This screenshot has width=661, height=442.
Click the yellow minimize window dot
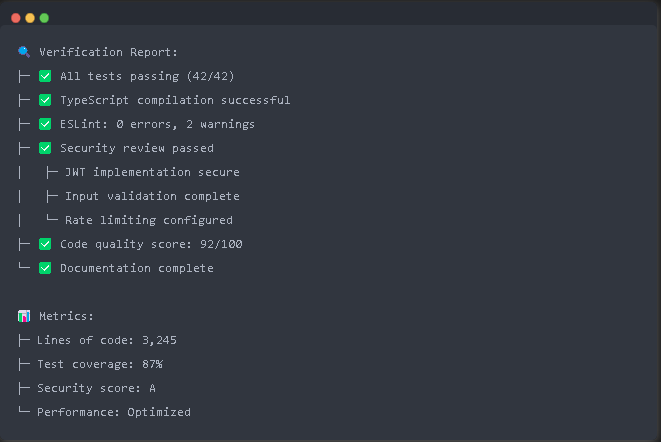click(30, 18)
